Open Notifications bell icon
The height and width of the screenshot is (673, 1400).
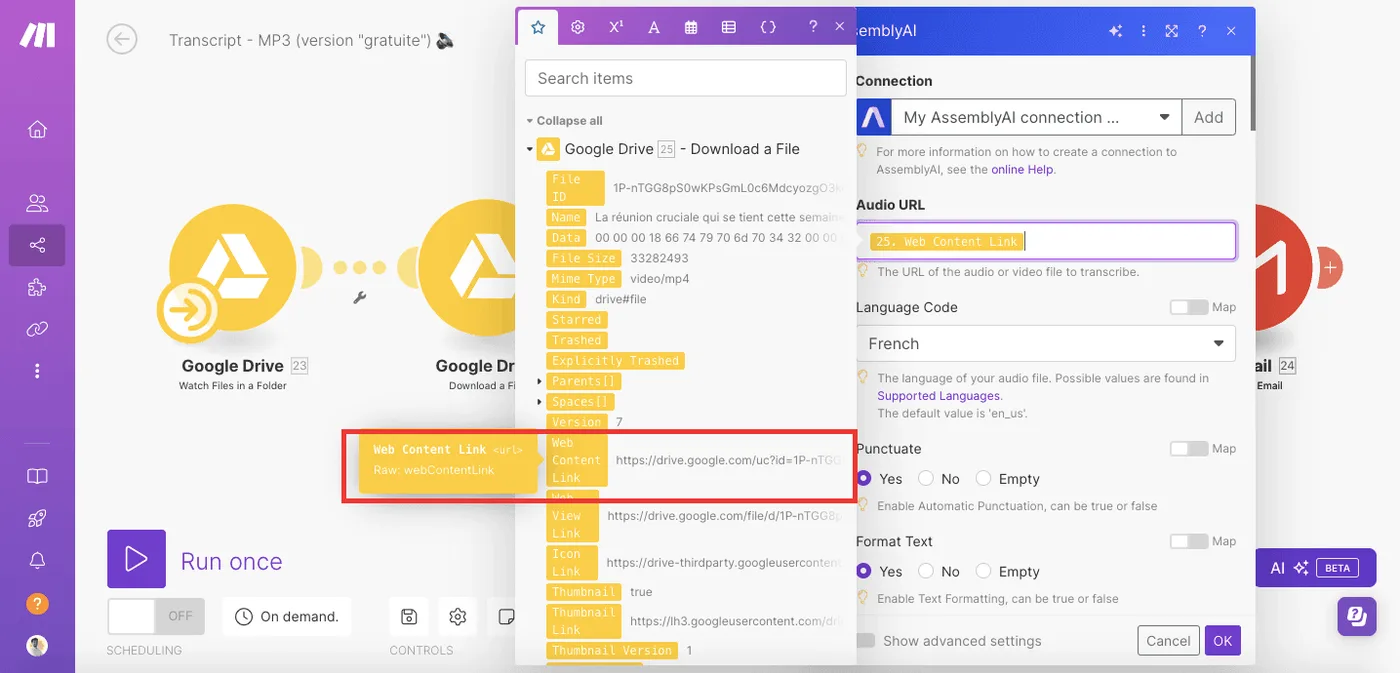37,560
